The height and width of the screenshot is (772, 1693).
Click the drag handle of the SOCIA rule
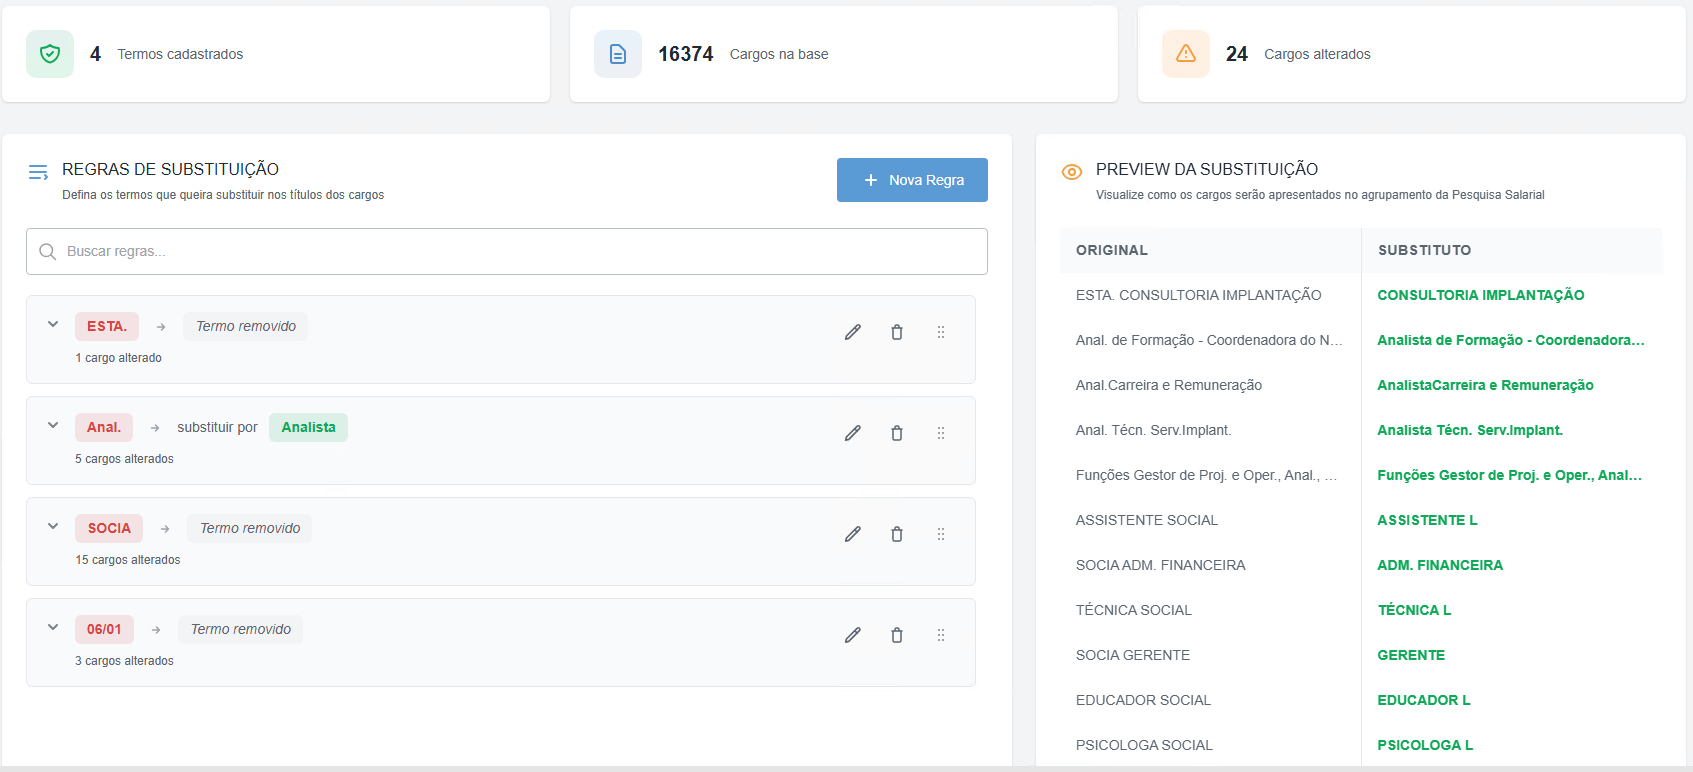coord(941,534)
